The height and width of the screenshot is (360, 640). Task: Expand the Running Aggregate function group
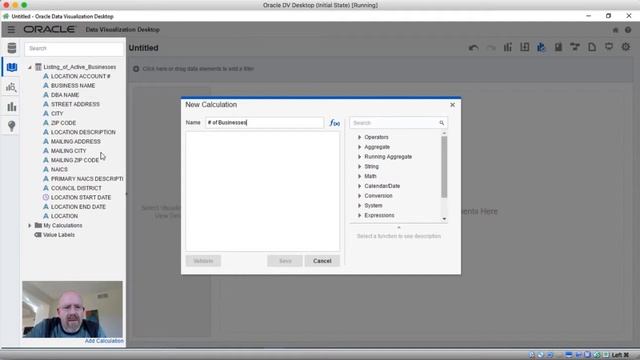pyautogui.click(x=360, y=157)
